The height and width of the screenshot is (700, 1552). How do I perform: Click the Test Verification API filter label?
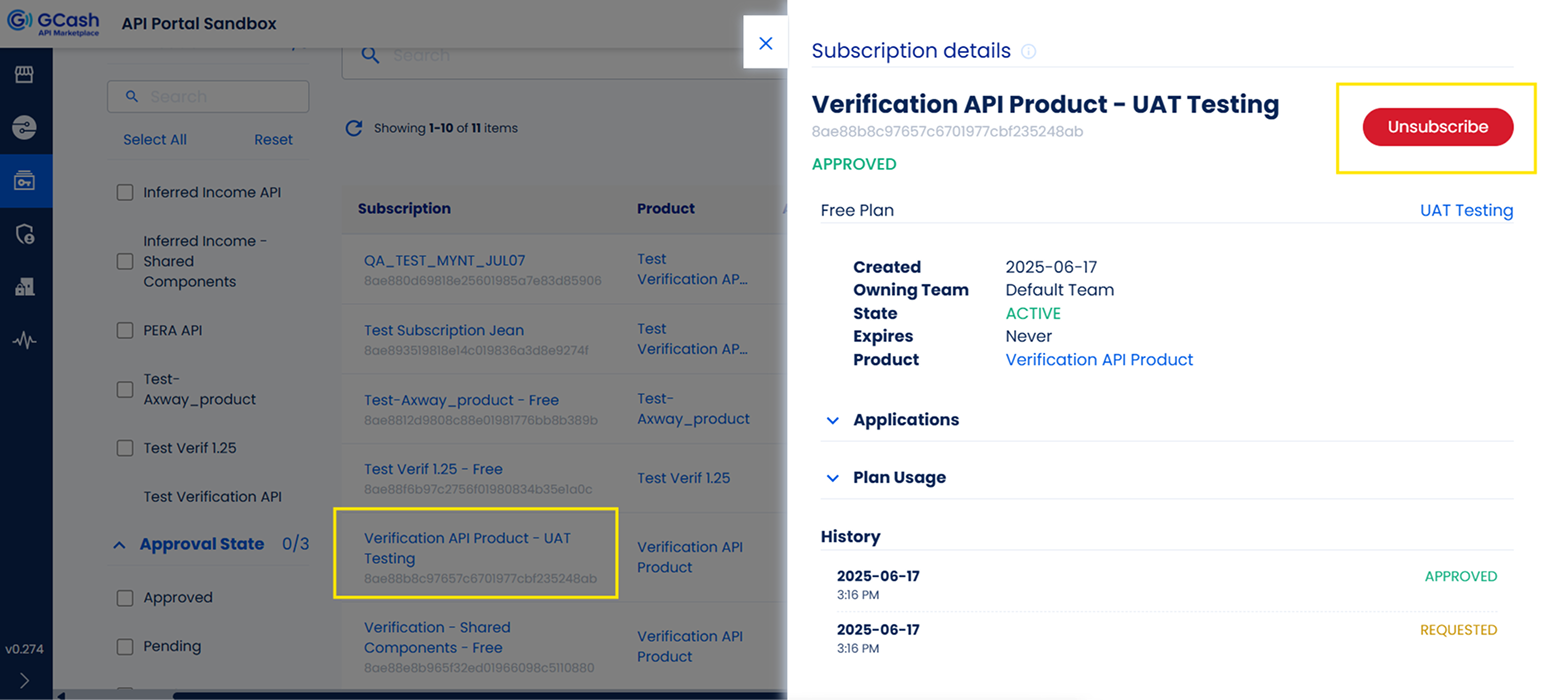(212, 497)
